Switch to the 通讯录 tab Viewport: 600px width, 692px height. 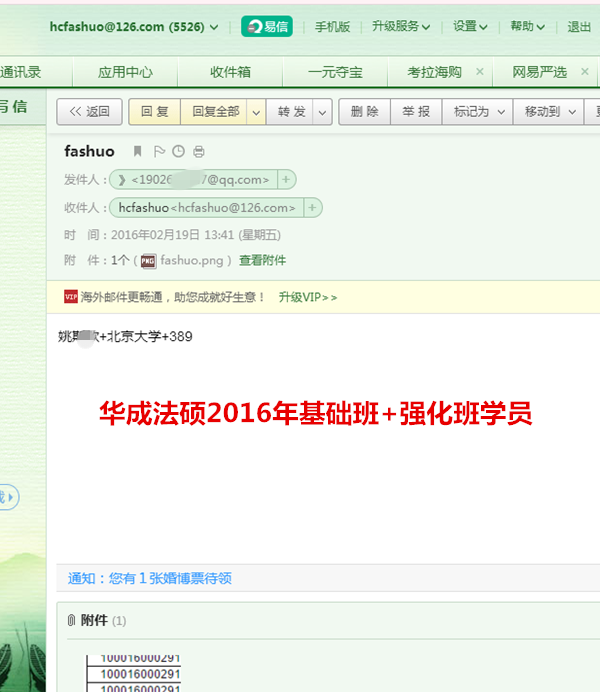(x=20, y=72)
